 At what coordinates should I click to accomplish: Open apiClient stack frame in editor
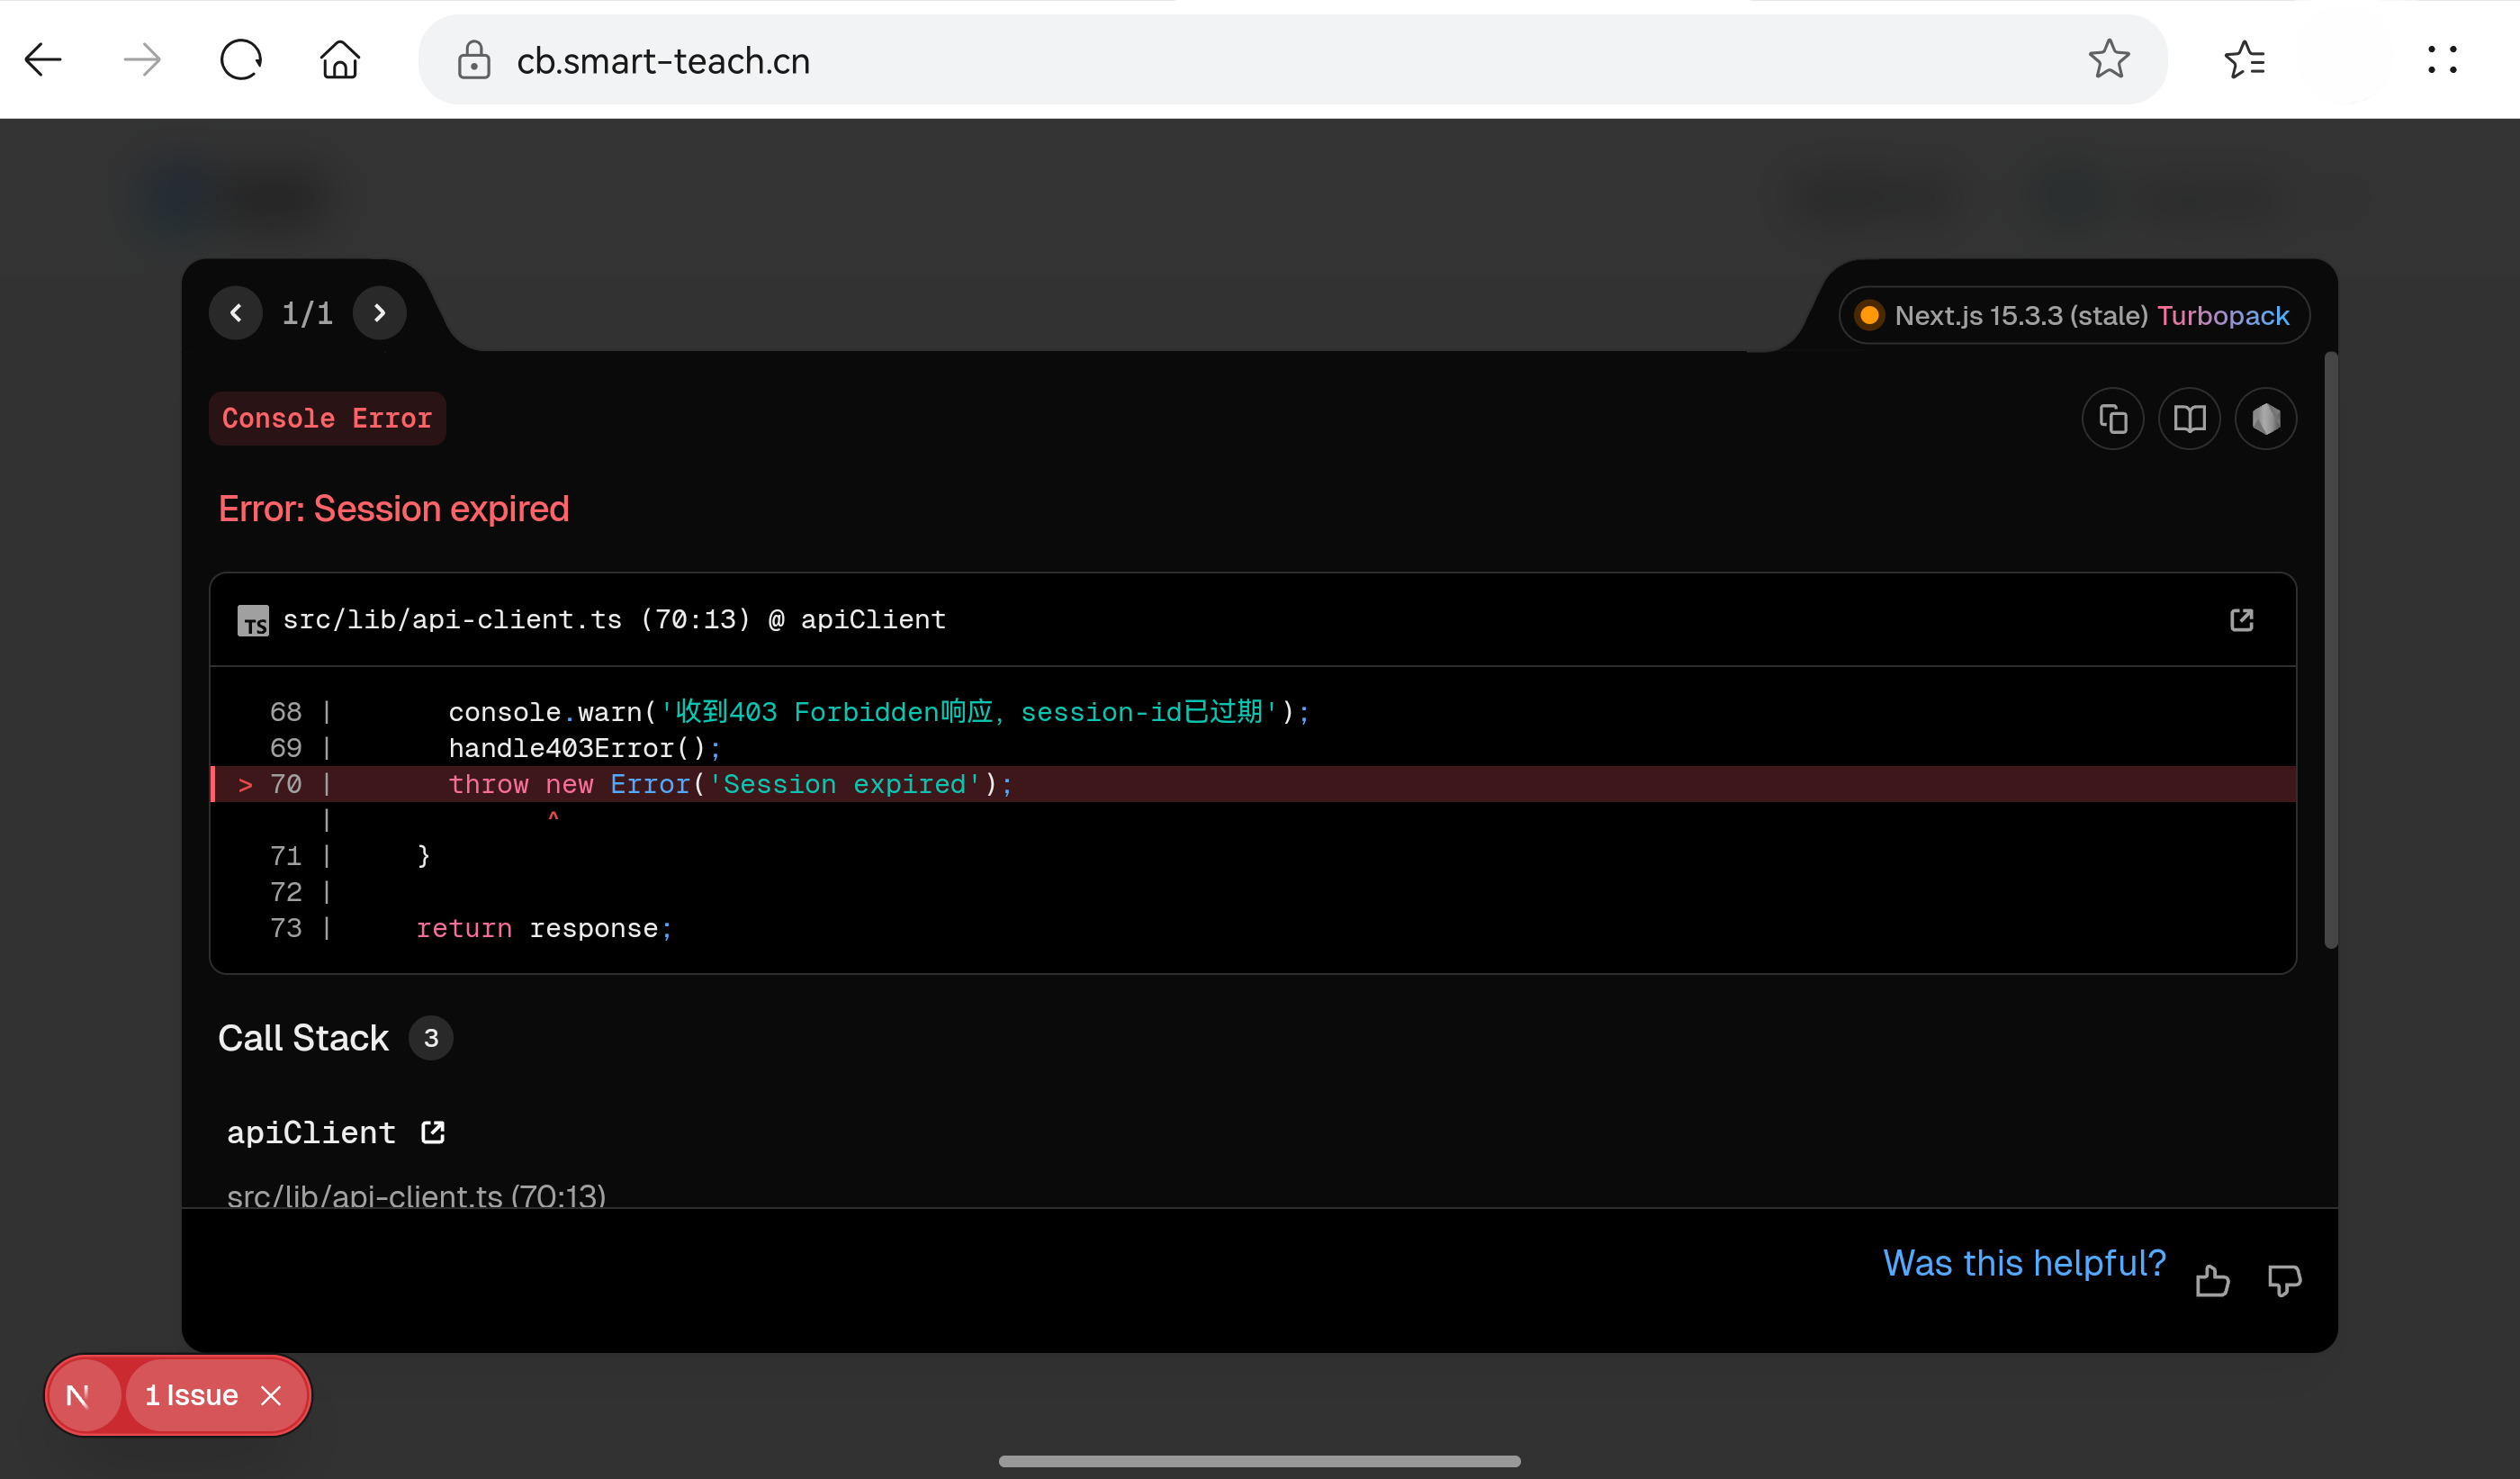[x=433, y=1132]
